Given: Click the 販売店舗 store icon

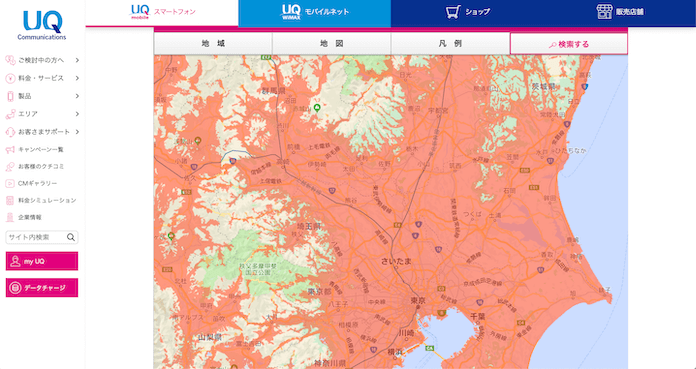Looking at the screenshot, I should 604,12.
